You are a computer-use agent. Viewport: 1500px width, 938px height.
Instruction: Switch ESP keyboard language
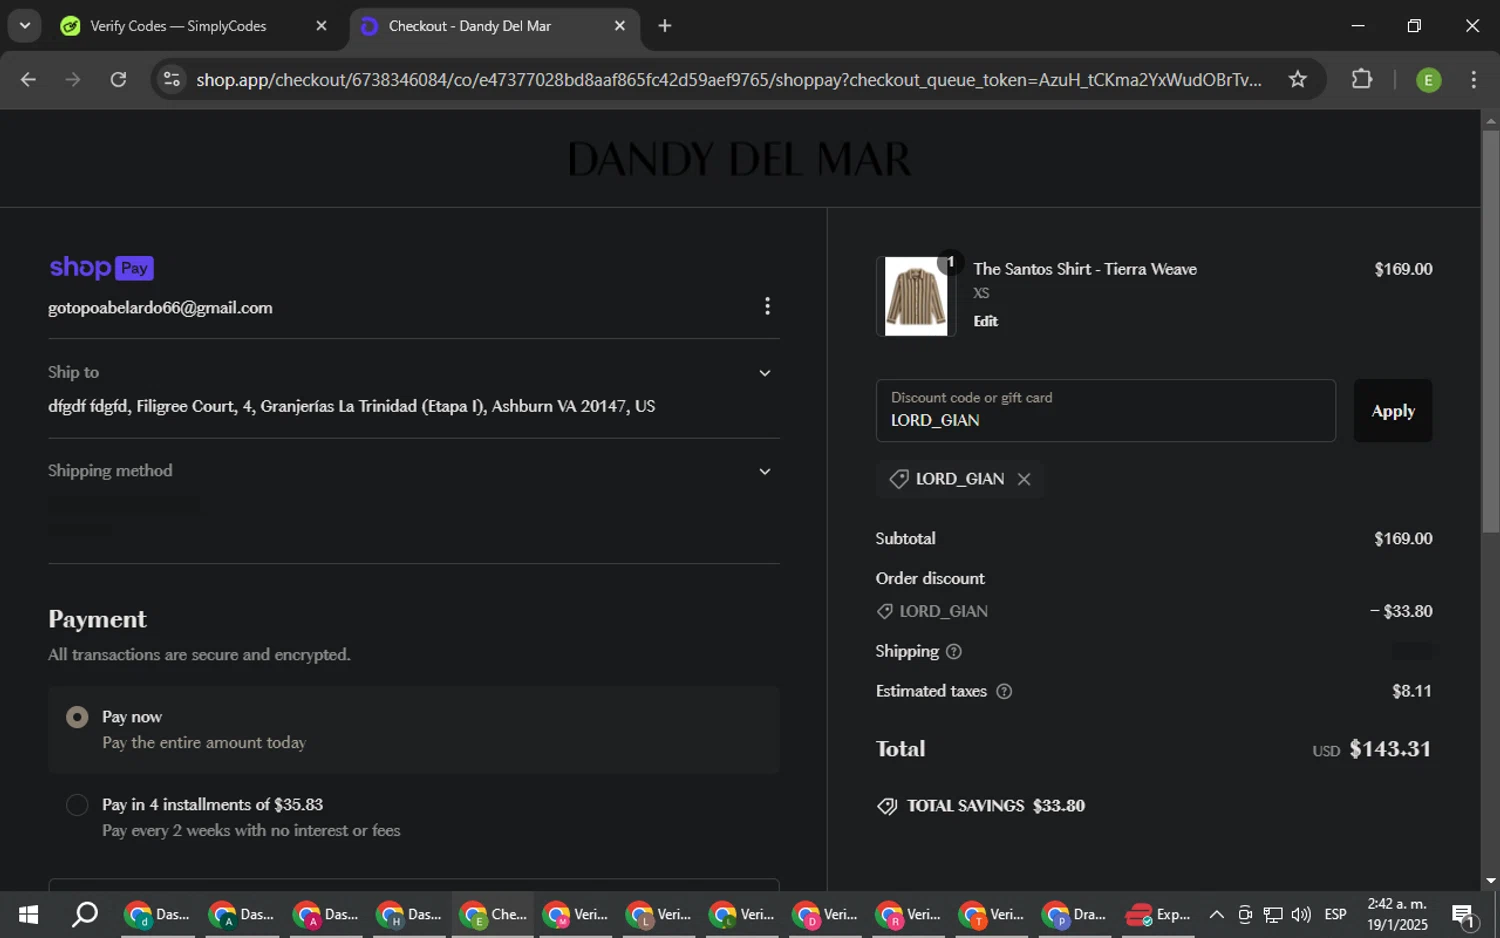pyautogui.click(x=1335, y=914)
